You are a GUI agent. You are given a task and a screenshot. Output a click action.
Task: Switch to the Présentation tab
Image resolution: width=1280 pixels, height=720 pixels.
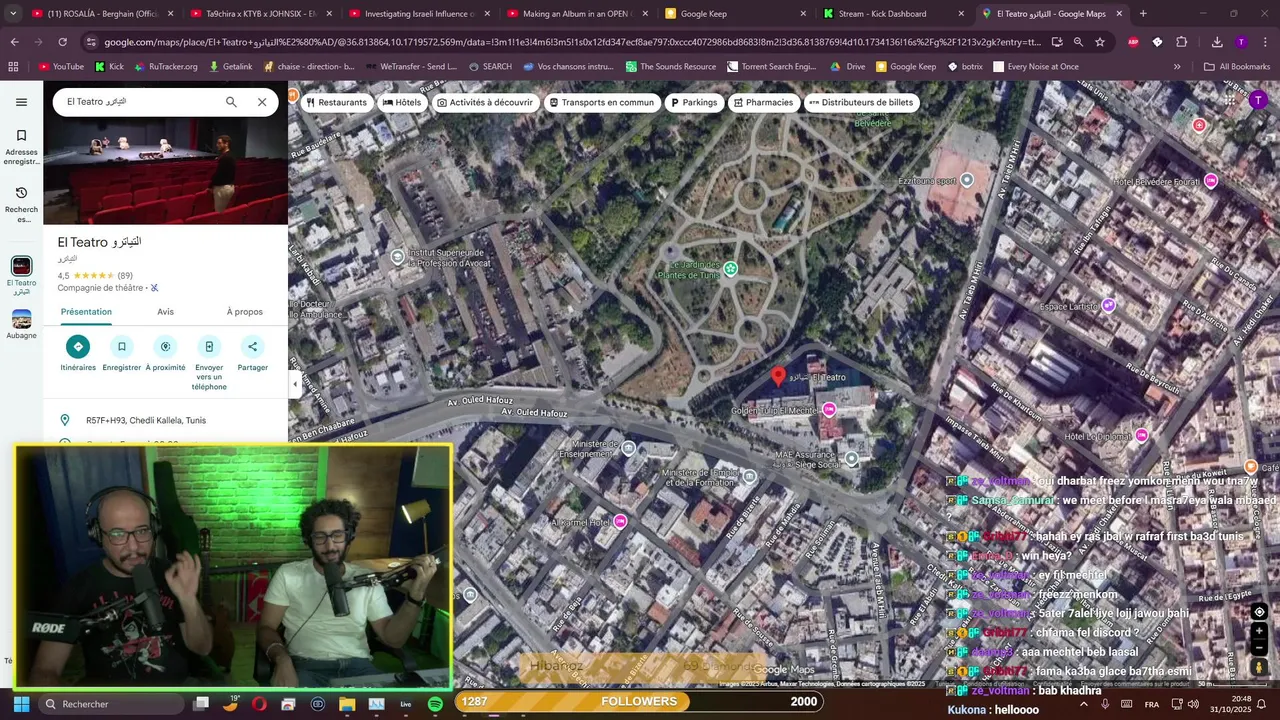[x=86, y=312]
